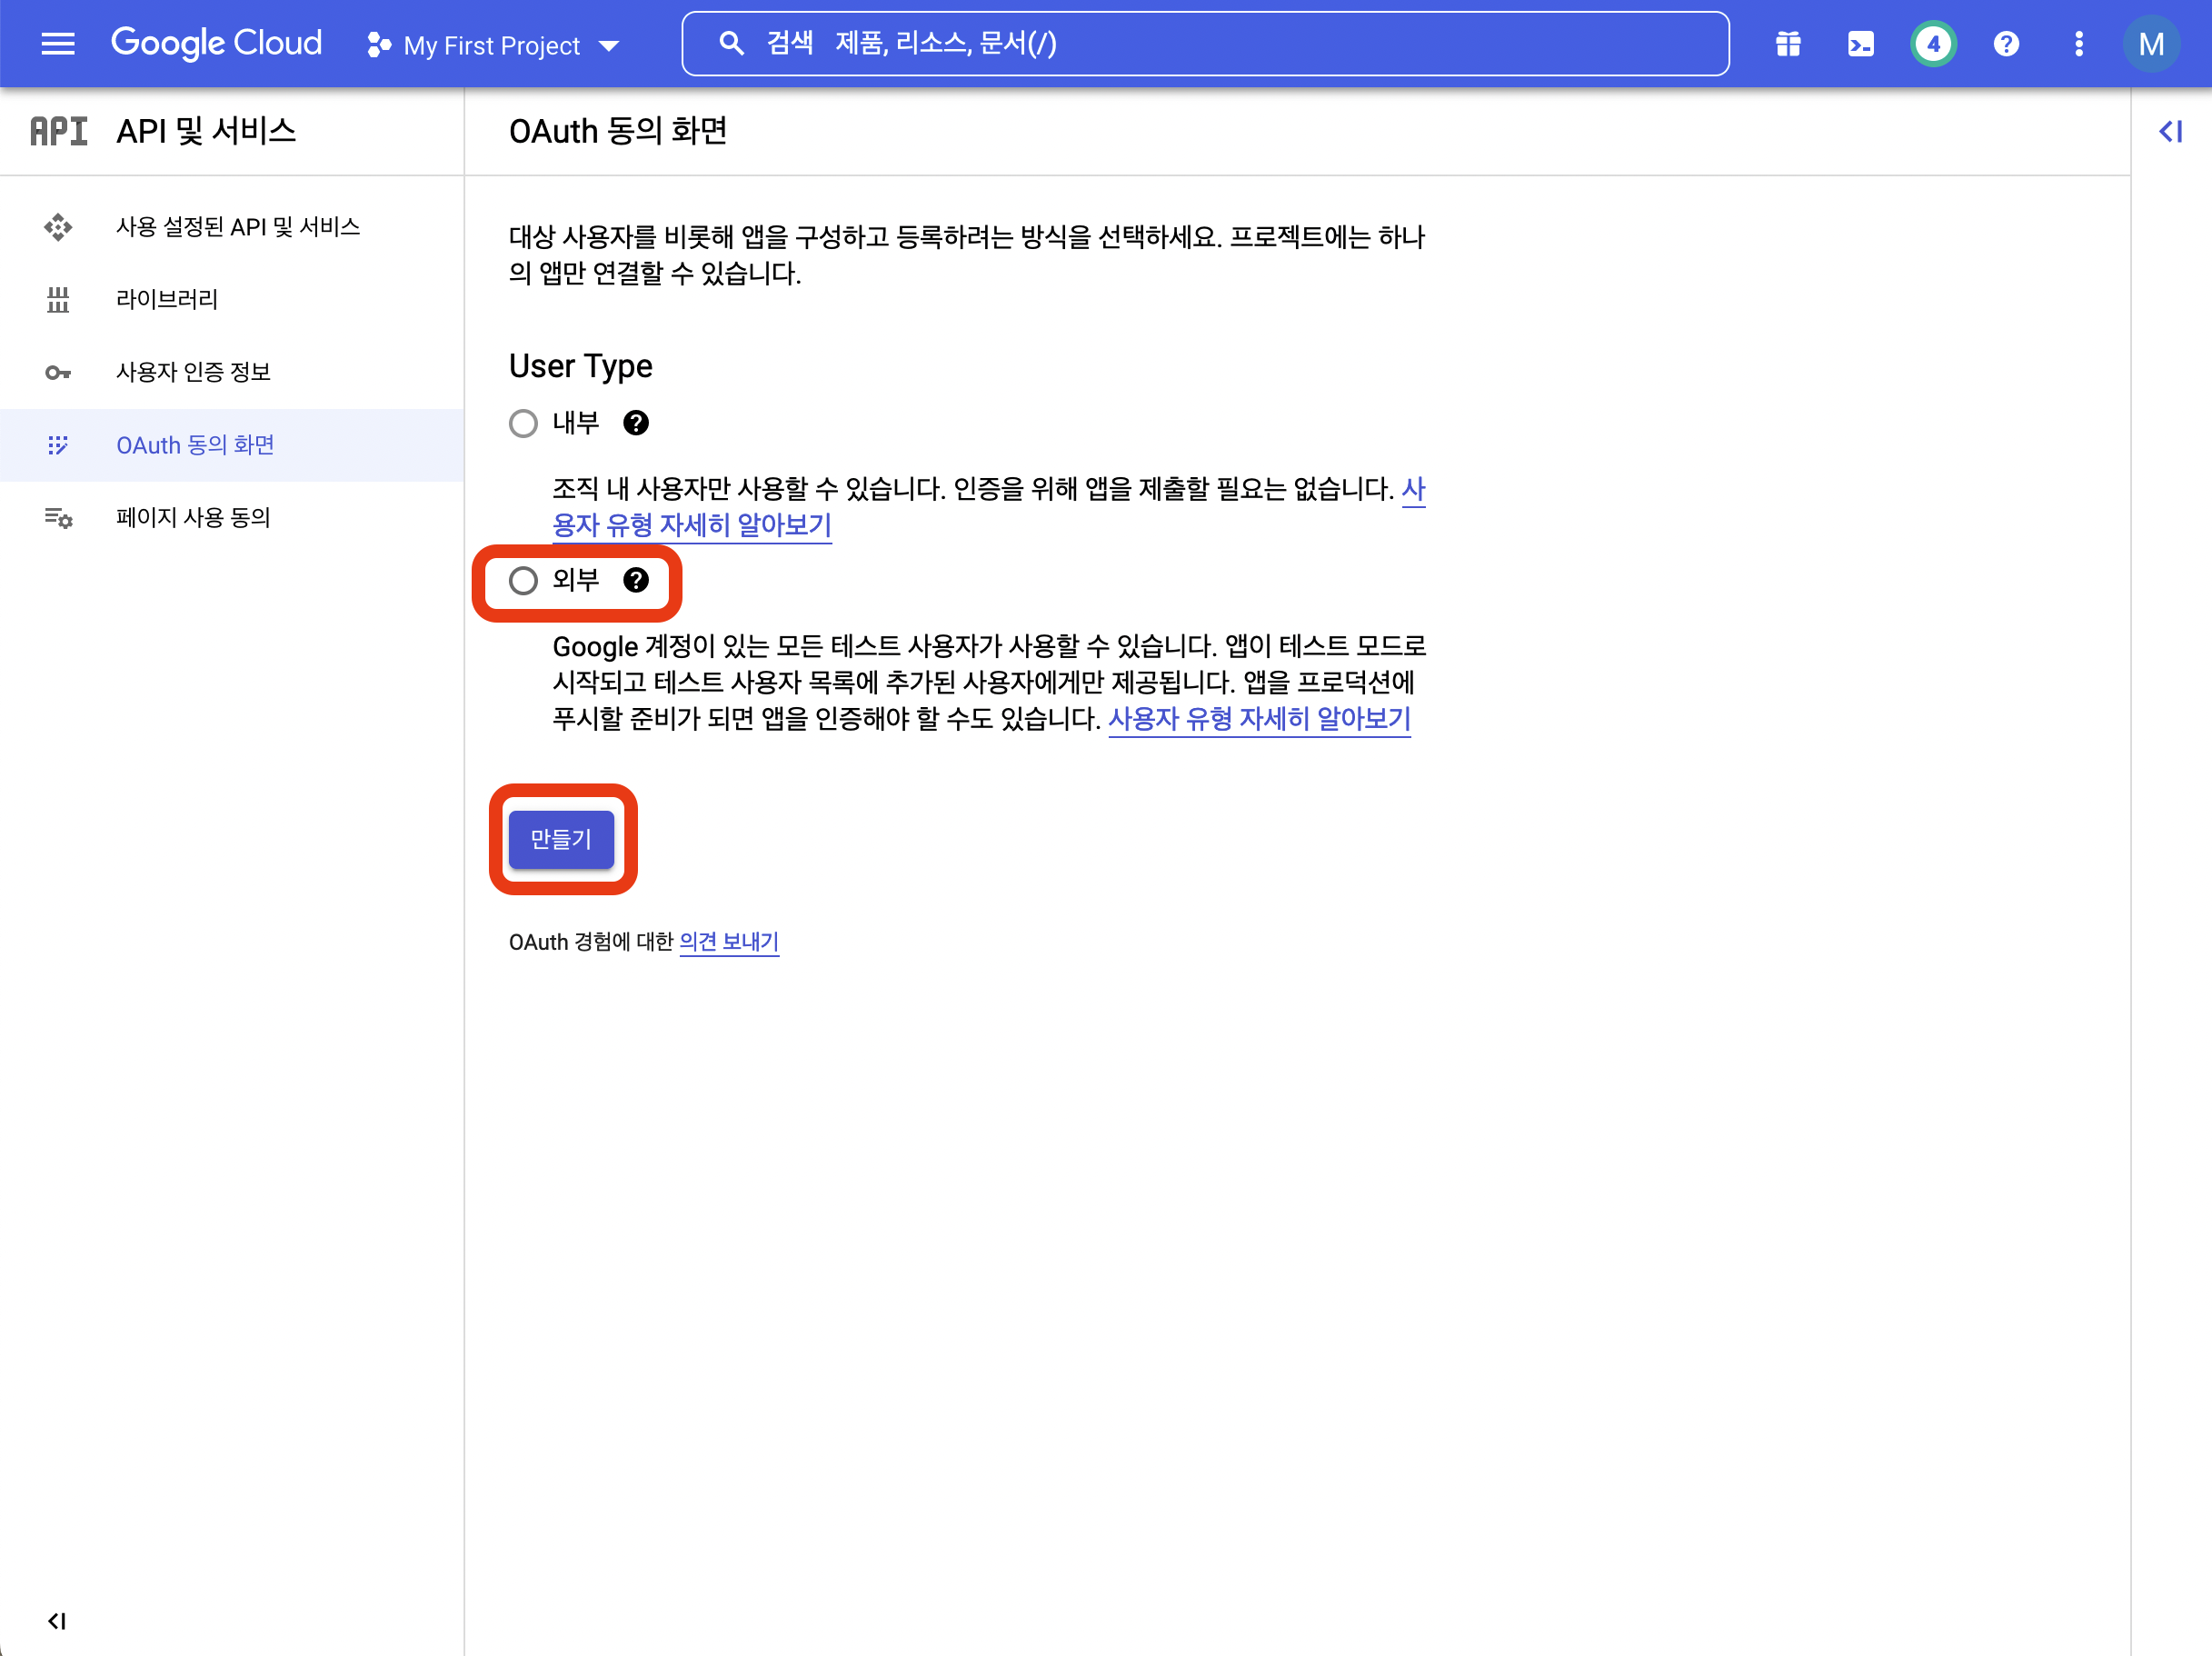
Task: Open the hamburger navigation menu
Action: [x=58, y=44]
